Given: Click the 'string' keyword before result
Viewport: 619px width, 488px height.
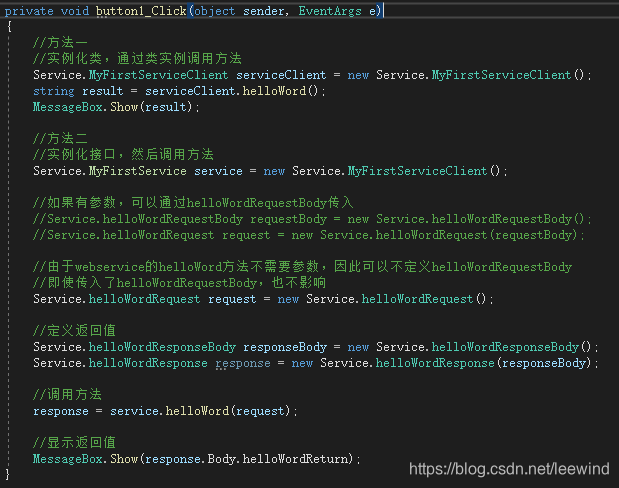Looking at the screenshot, I should click(54, 91).
